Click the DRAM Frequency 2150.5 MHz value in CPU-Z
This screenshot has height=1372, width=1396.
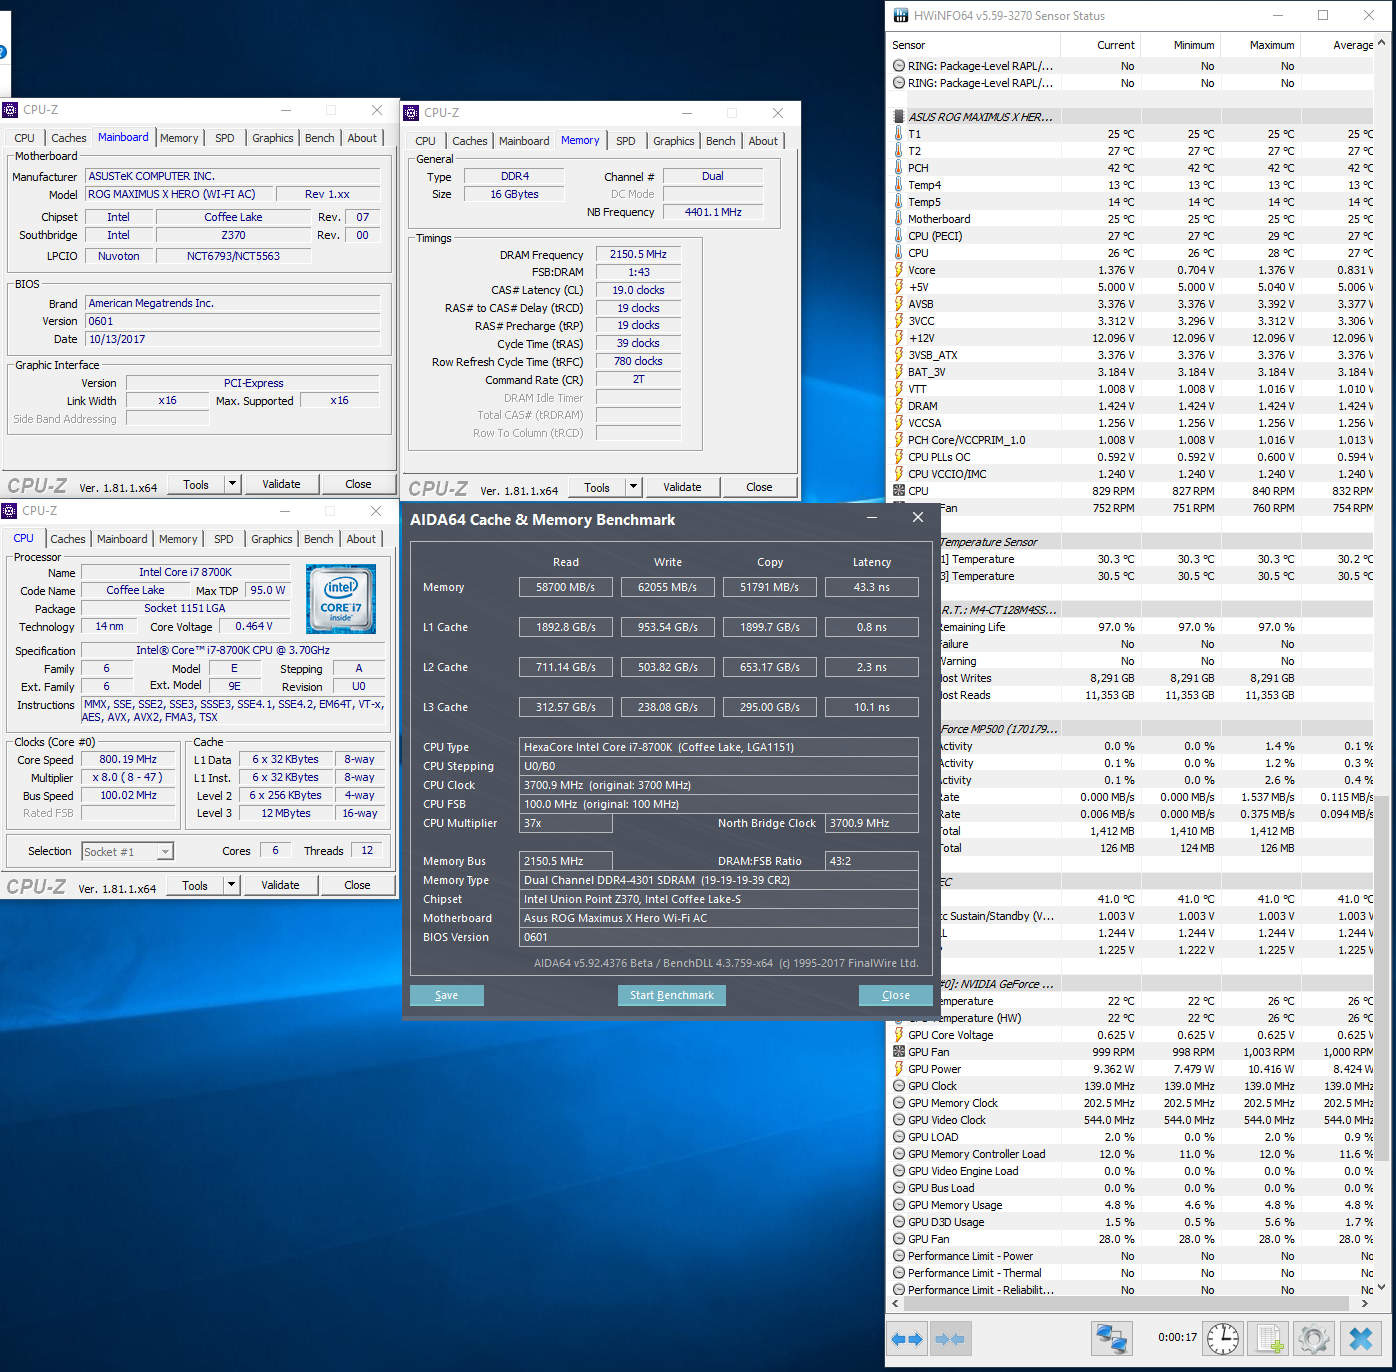[638, 255]
